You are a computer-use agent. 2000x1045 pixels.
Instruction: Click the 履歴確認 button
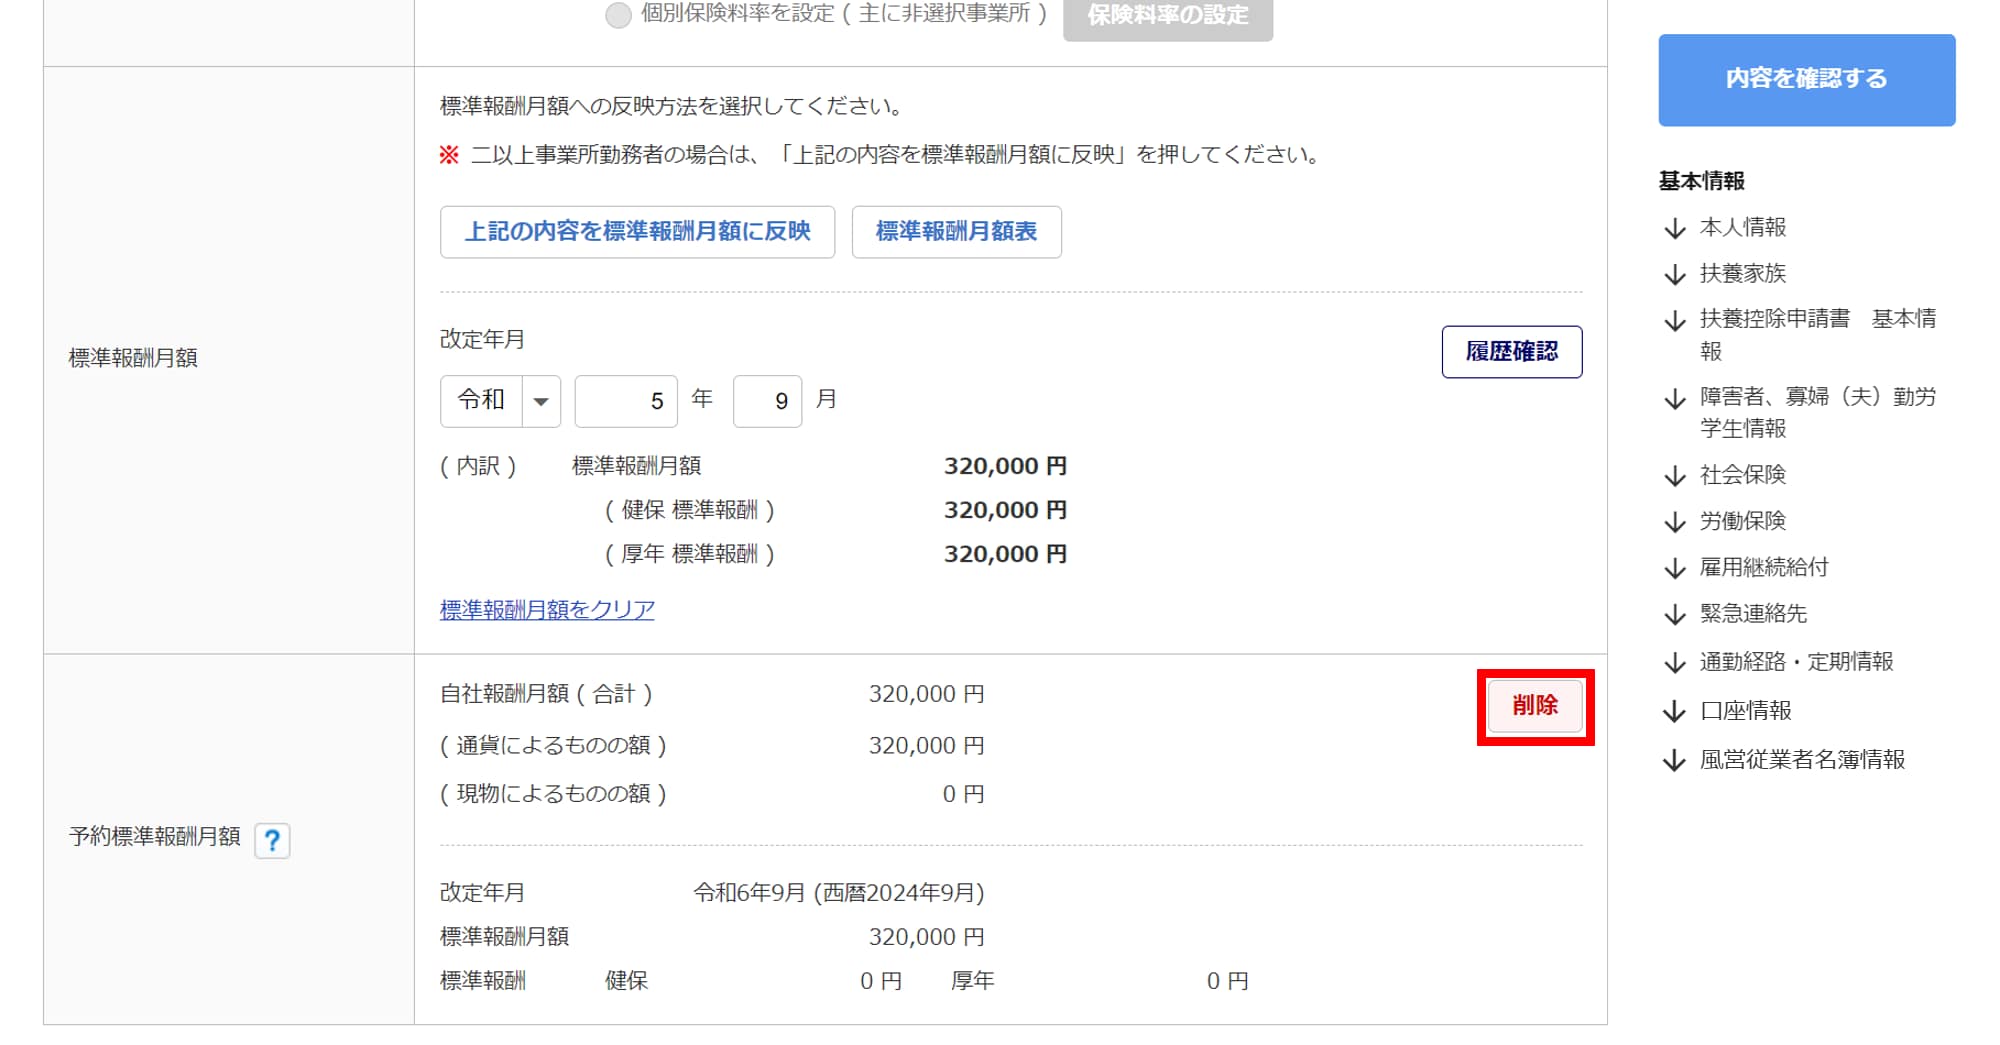(1511, 352)
